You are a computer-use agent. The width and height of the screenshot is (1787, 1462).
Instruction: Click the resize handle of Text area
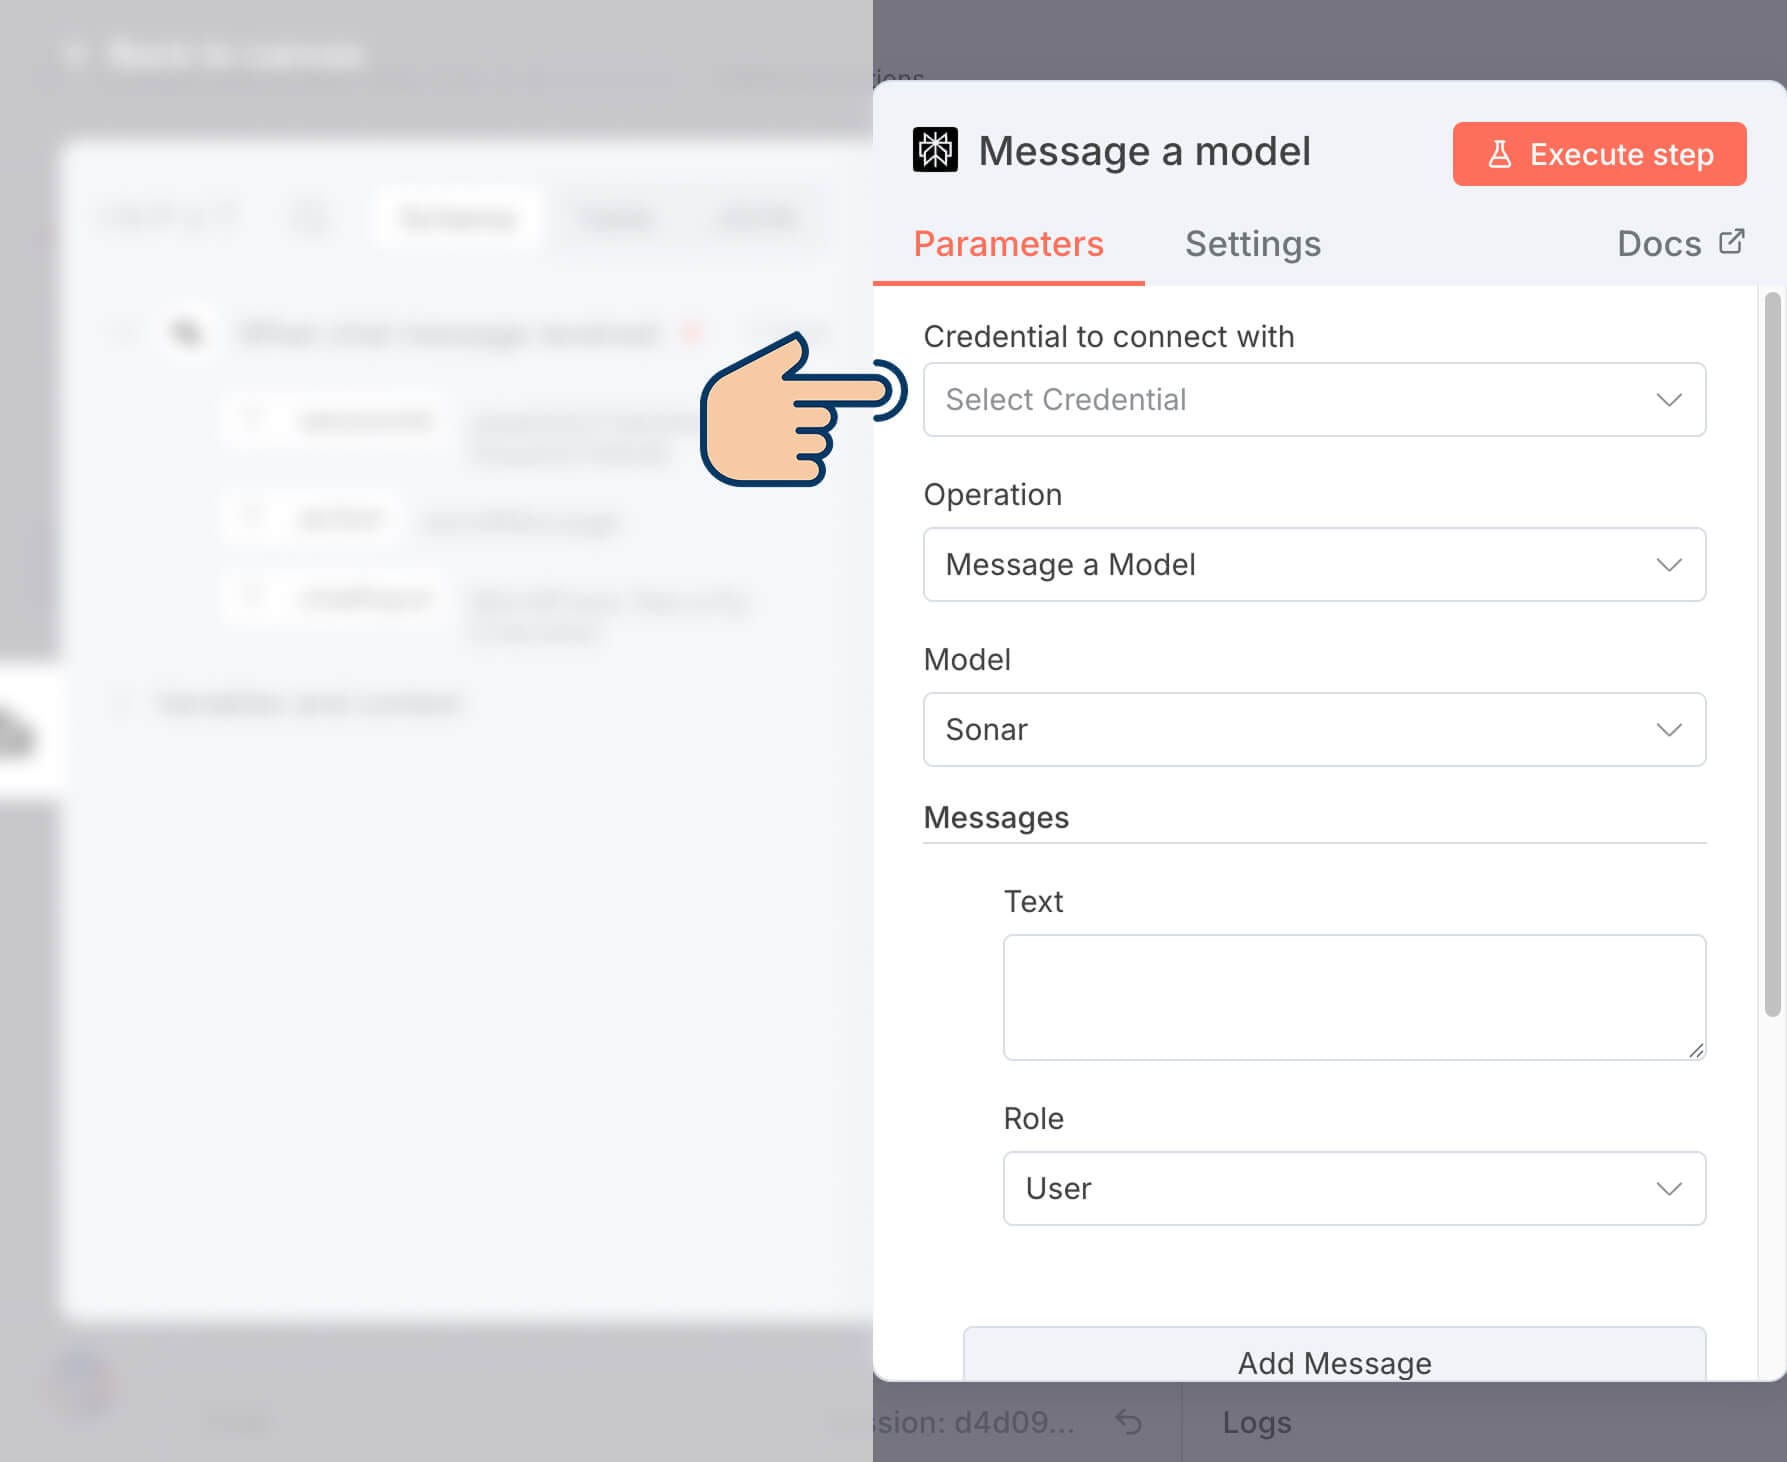point(1695,1050)
